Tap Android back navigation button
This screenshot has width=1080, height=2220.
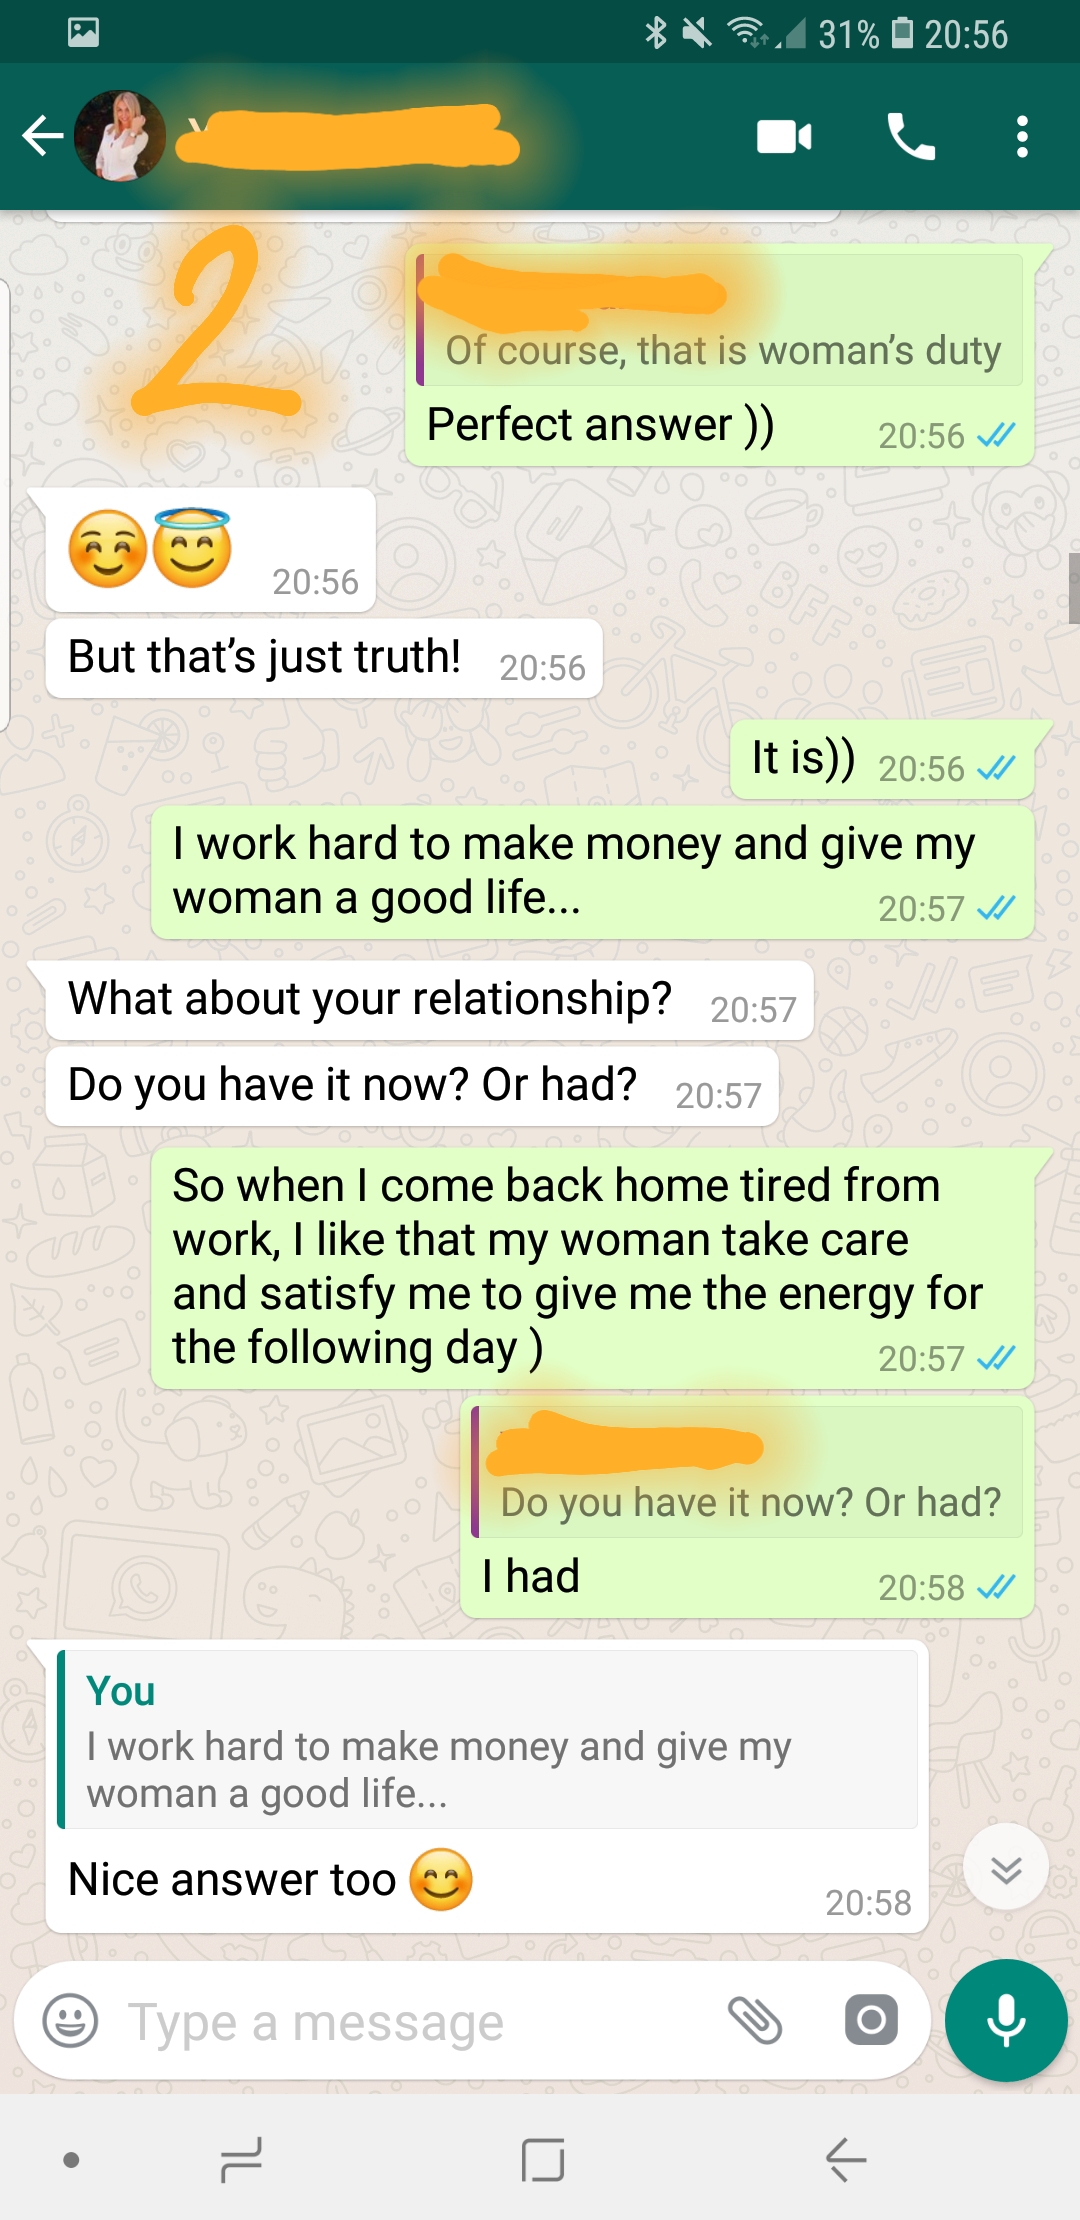[x=846, y=2160]
